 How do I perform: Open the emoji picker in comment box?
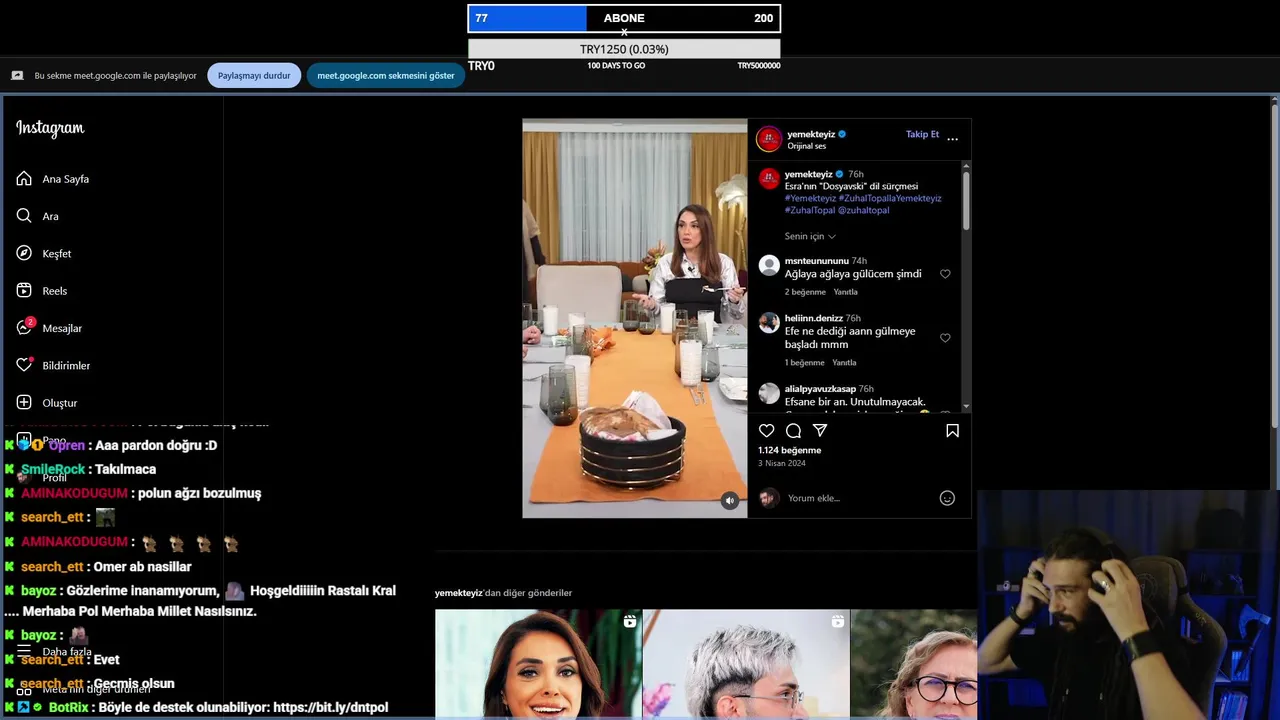click(x=947, y=498)
